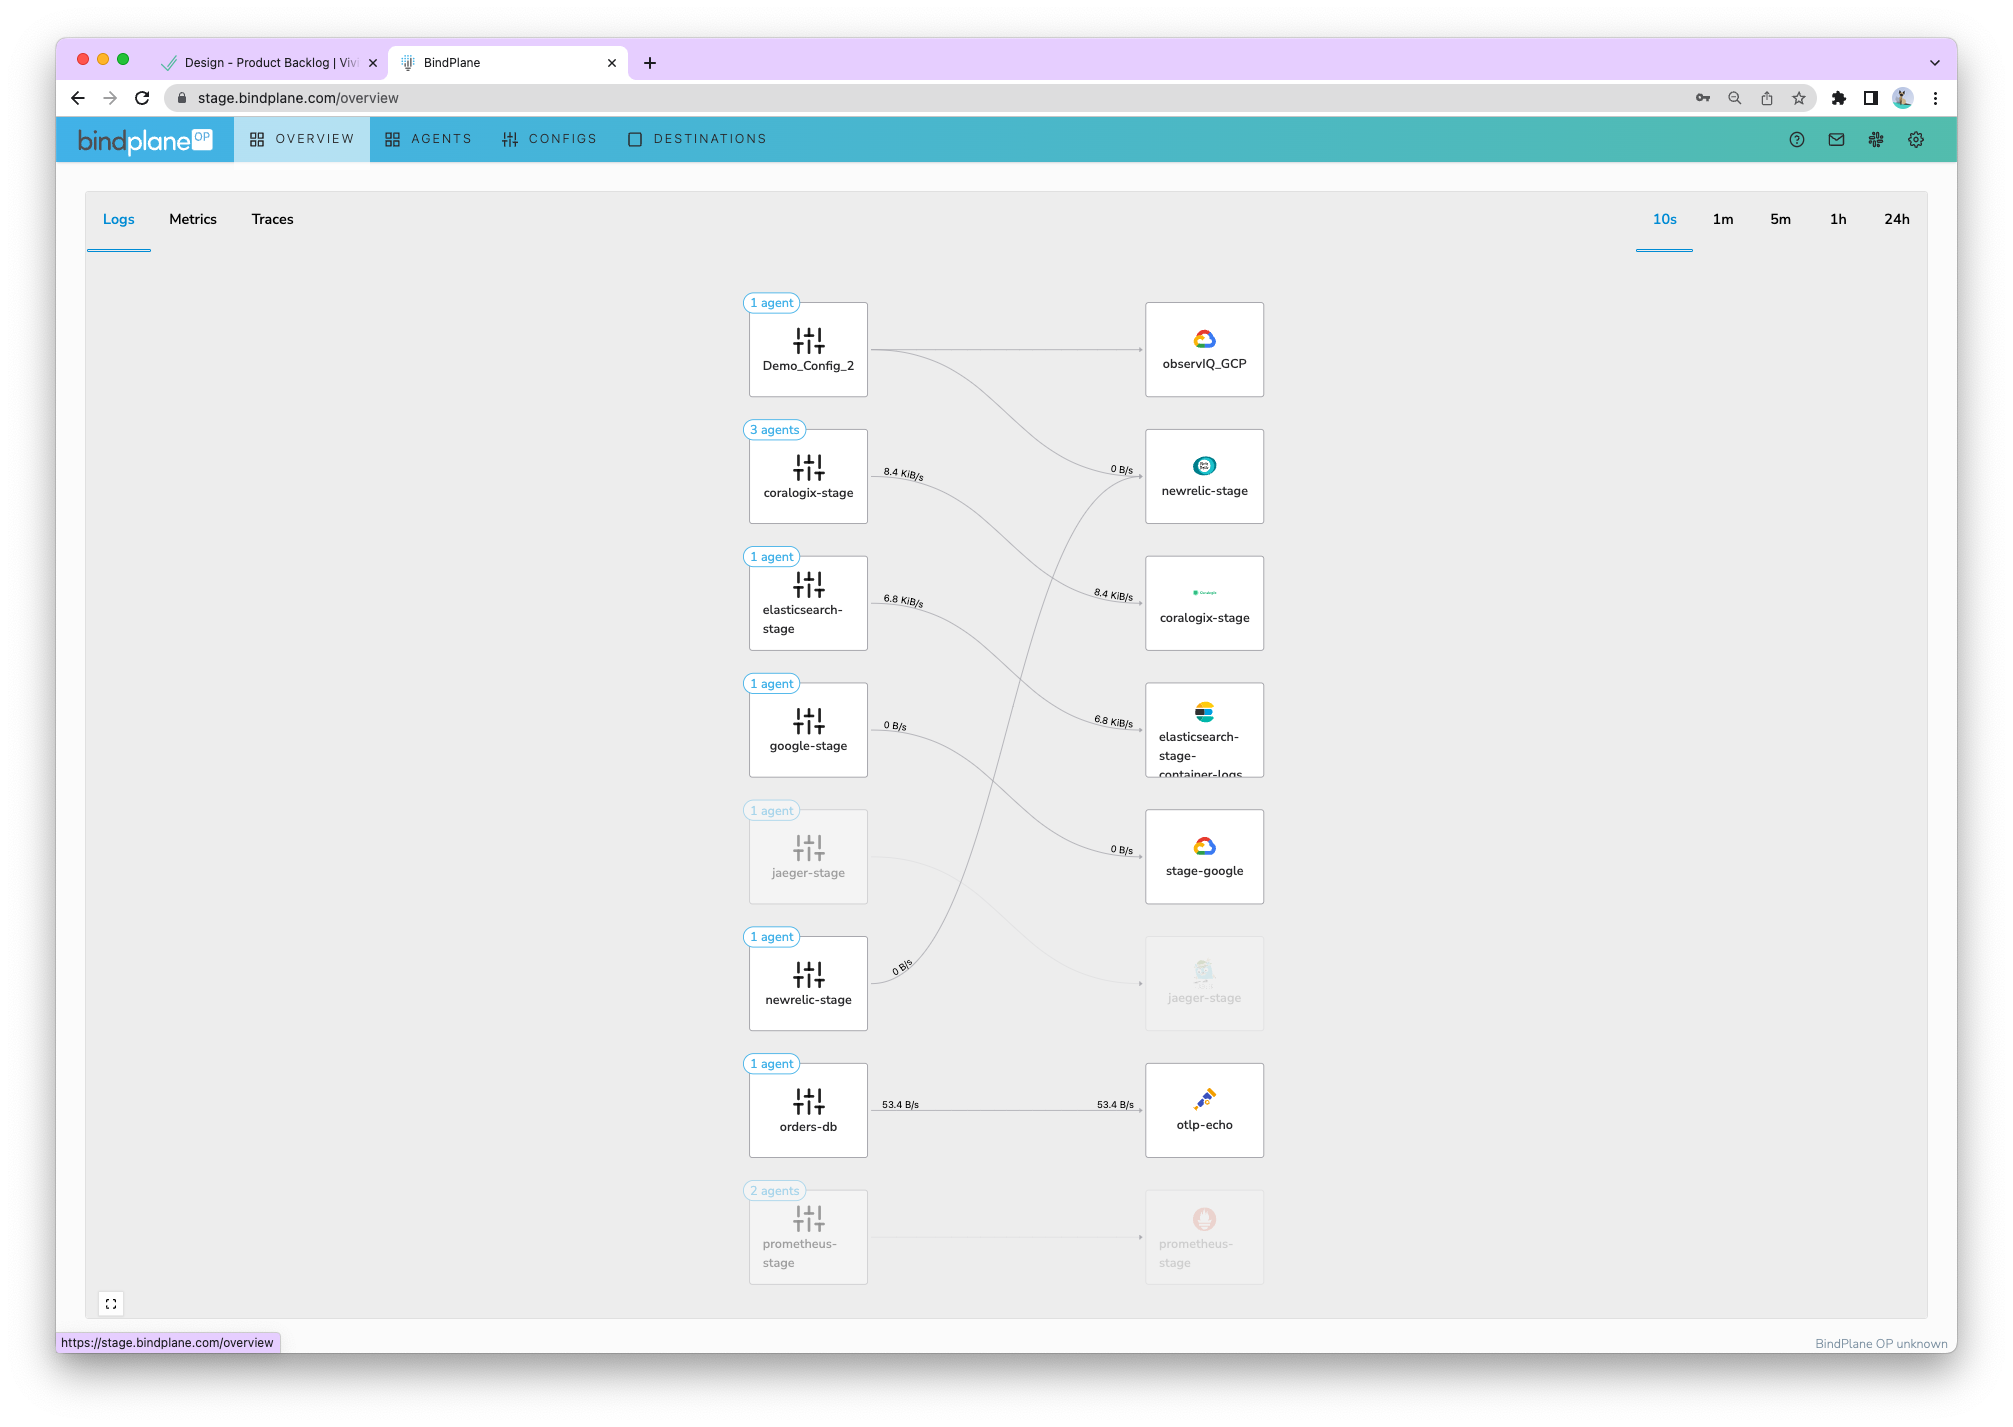The height and width of the screenshot is (1427, 2013).
Task: Click the Slack community icon
Action: tap(1876, 140)
